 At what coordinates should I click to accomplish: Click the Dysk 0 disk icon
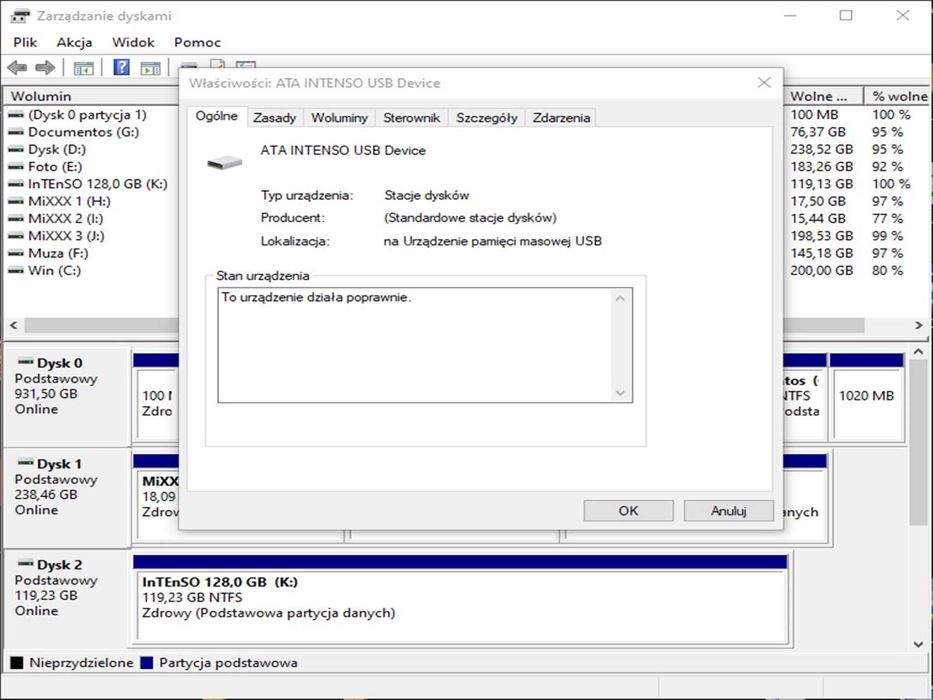coord(26,361)
